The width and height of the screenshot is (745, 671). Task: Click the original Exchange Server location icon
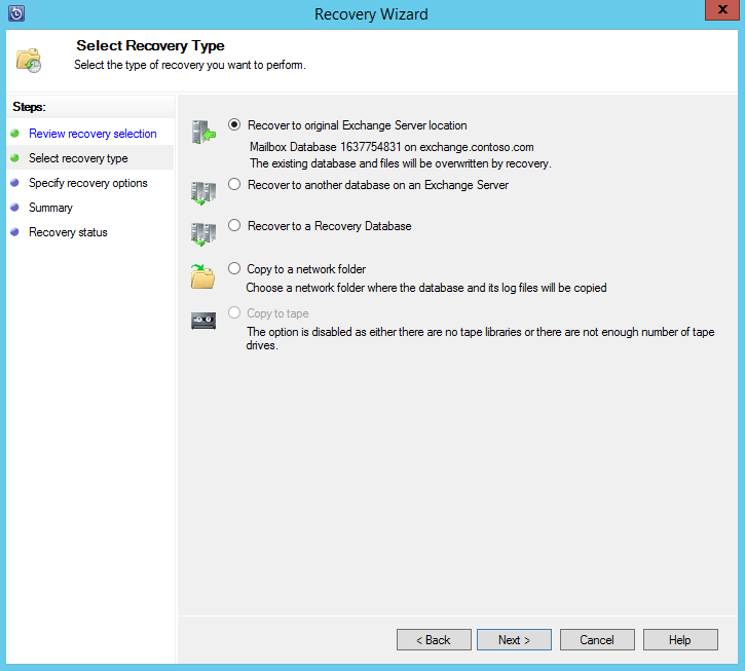(x=203, y=132)
